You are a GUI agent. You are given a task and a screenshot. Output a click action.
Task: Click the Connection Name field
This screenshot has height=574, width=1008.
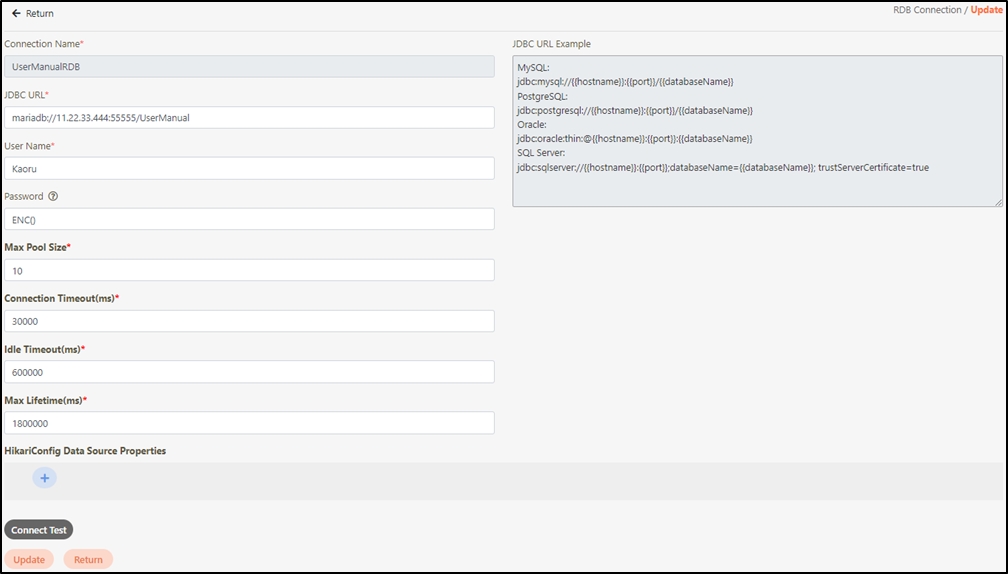(249, 66)
